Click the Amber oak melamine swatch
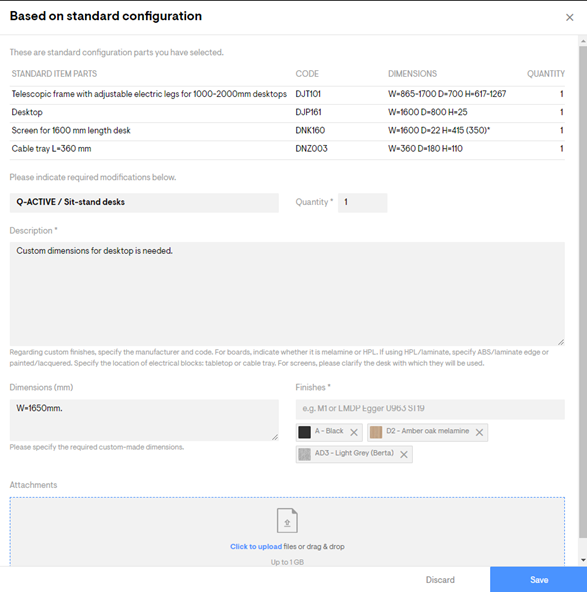The width and height of the screenshot is (587, 592). [376, 432]
